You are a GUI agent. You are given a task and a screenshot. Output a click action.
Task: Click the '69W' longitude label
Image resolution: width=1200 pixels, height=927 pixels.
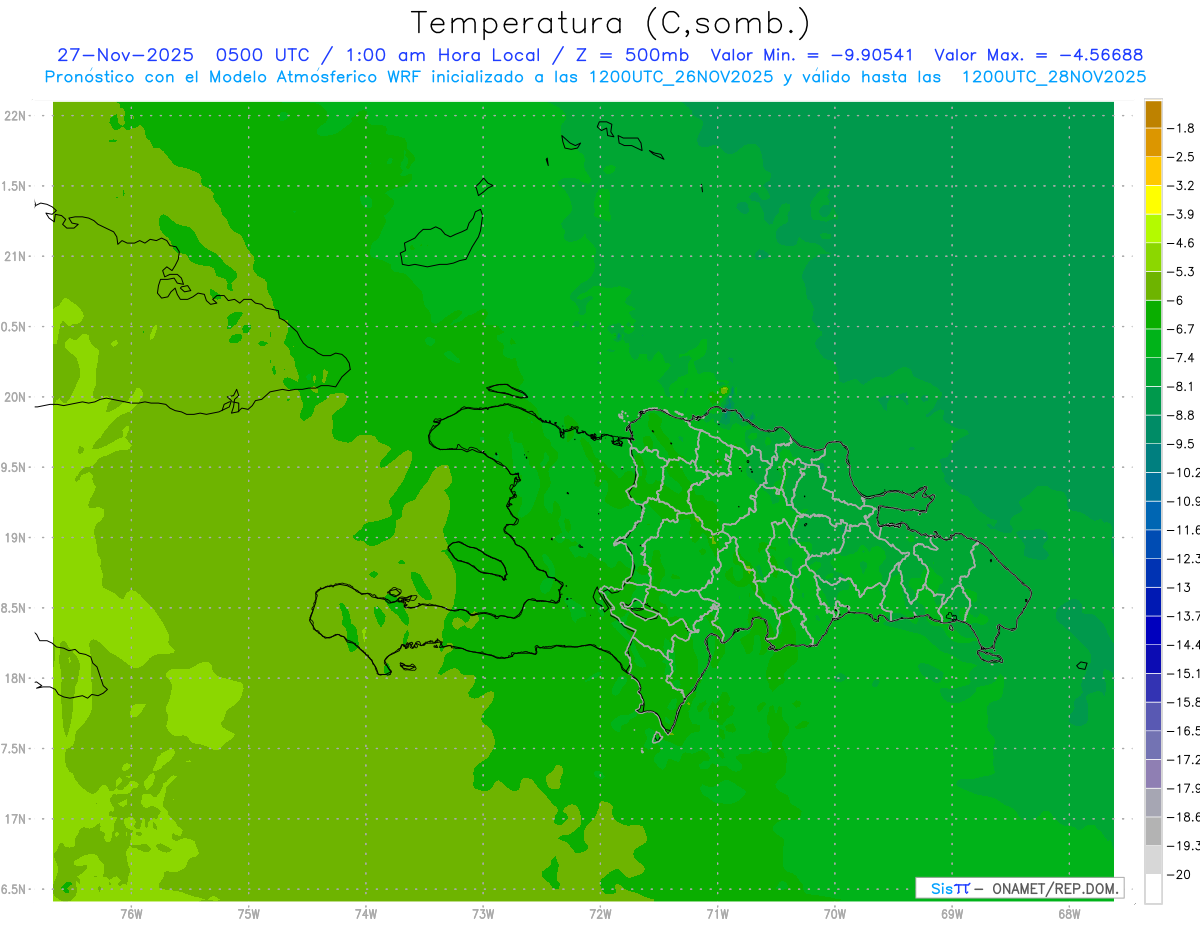(951, 913)
